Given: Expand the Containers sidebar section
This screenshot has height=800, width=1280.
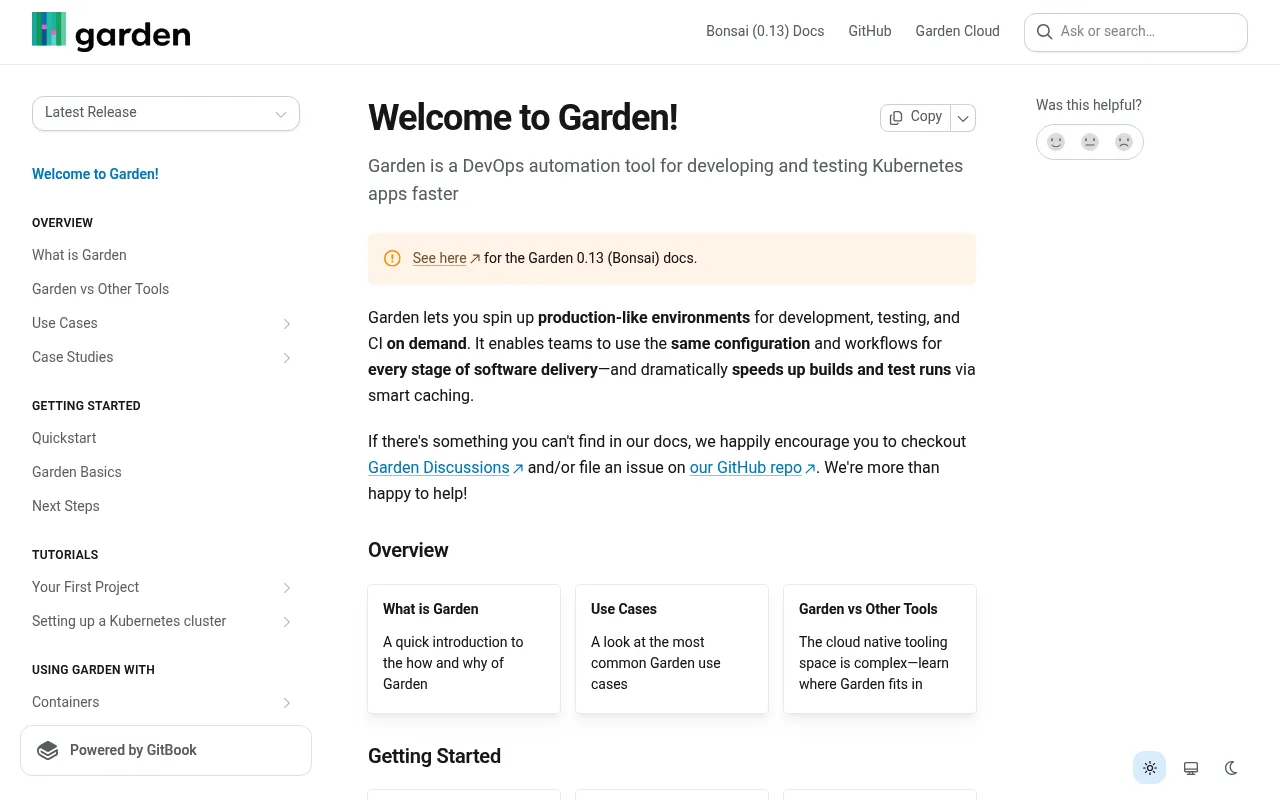Looking at the screenshot, I should pyautogui.click(x=286, y=703).
